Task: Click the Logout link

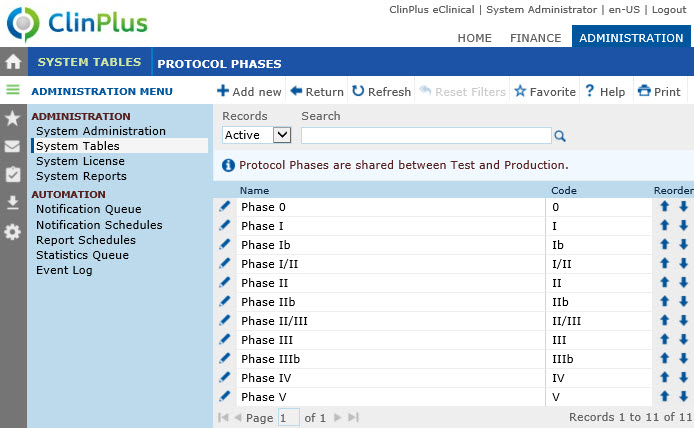Action: 669,9
